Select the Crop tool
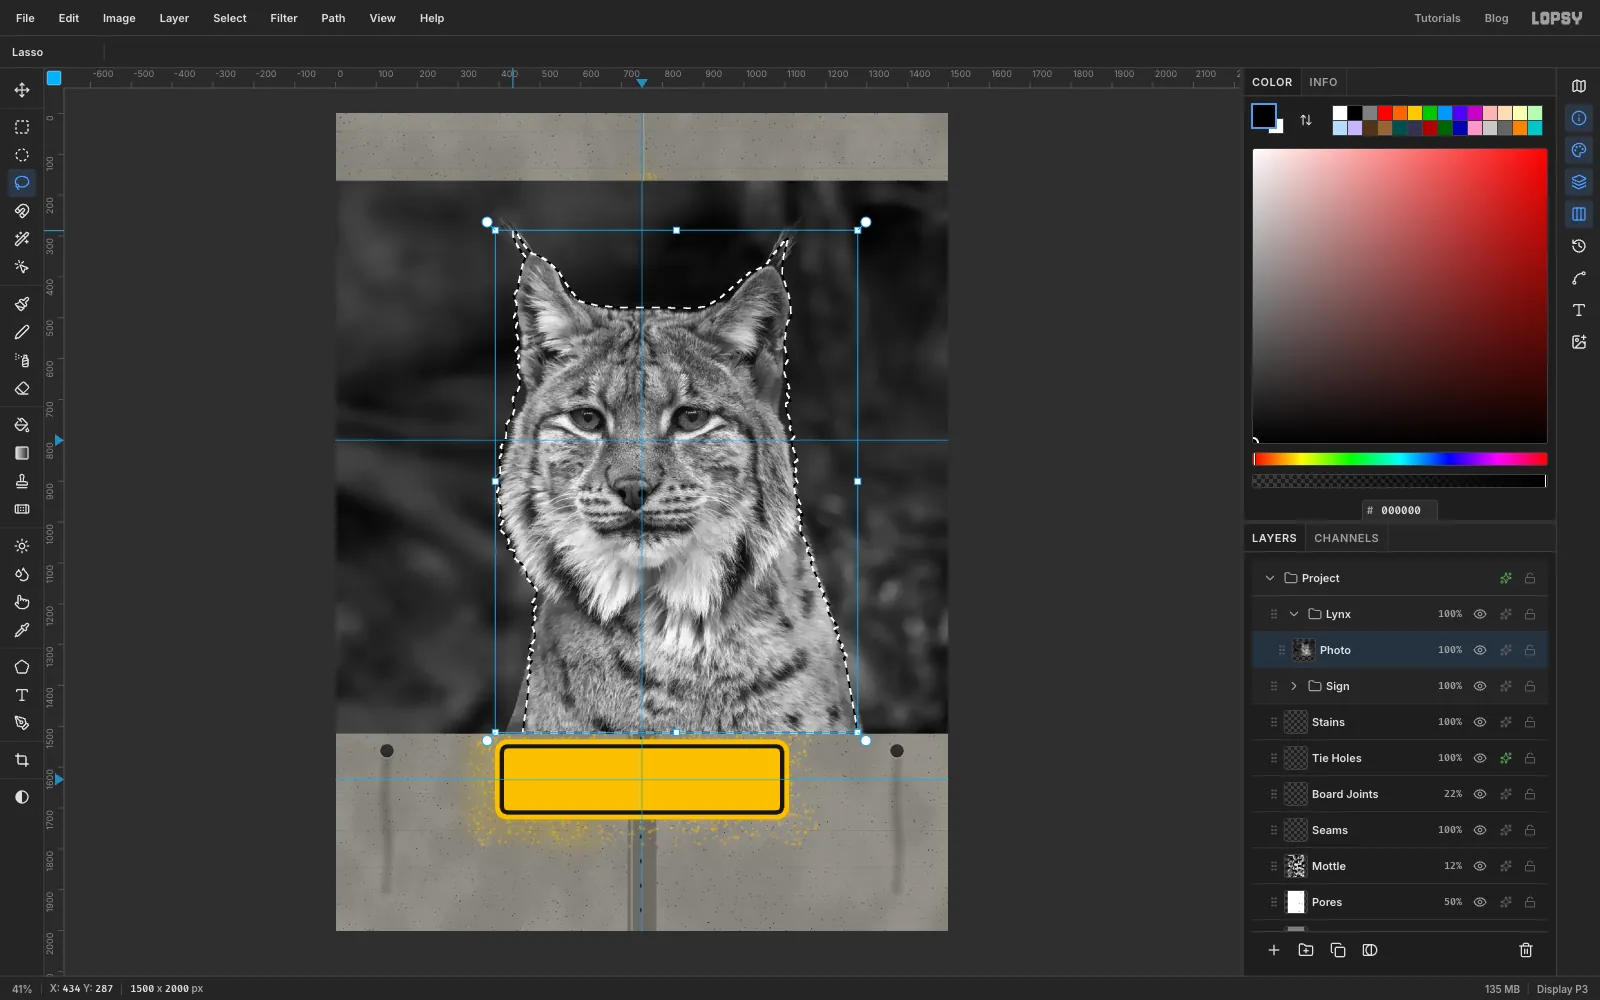 22,760
